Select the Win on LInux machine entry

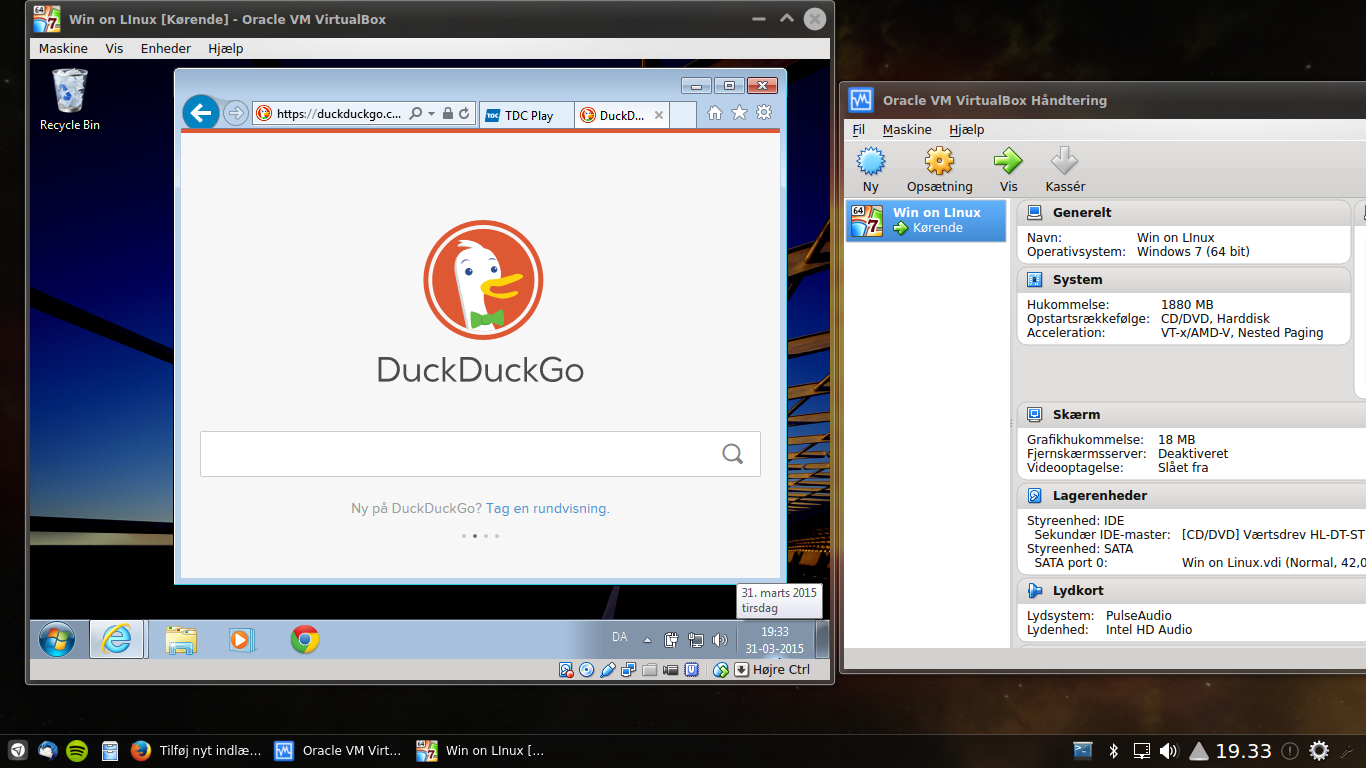pos(926,220)
